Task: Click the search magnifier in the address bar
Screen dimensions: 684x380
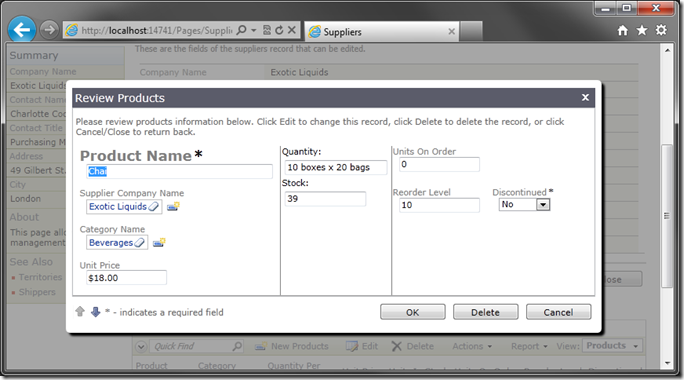Action: pyautogui.click(x=241, y=30)
